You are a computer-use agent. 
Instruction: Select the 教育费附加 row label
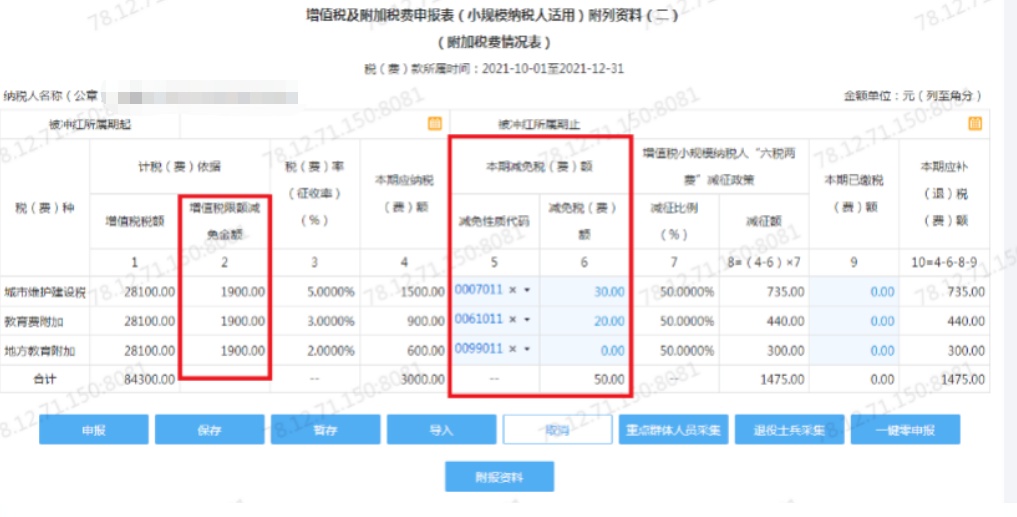(x=34, y=322)
